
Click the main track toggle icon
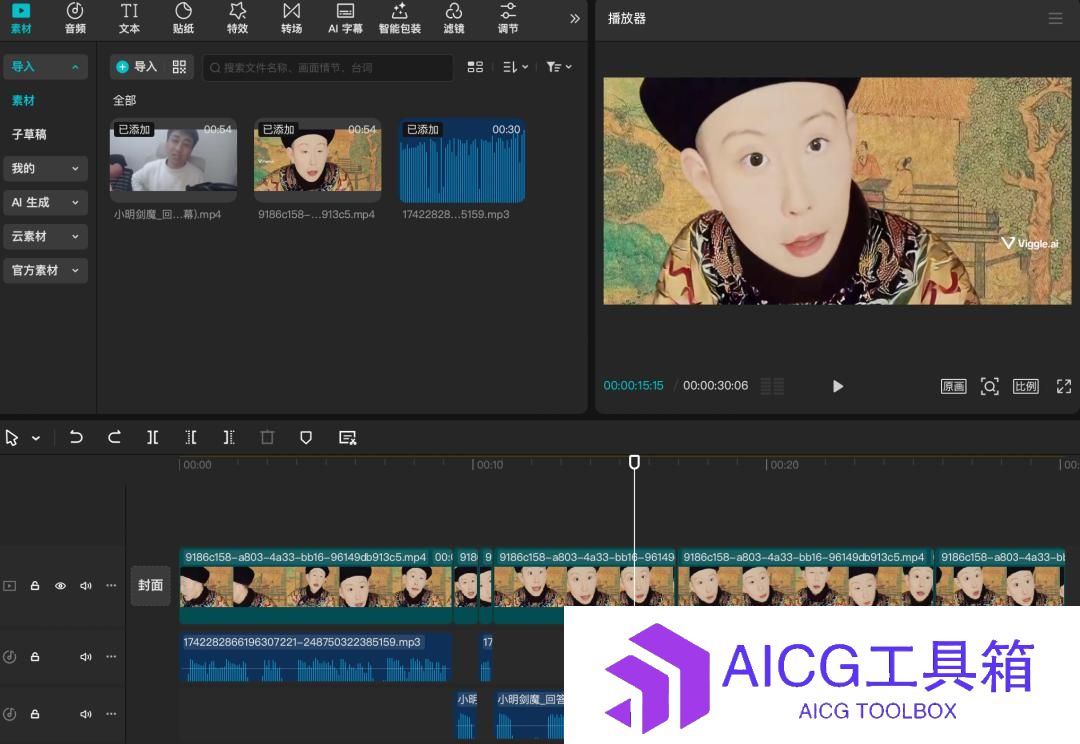pyautogui.click(x=10, y=586)
